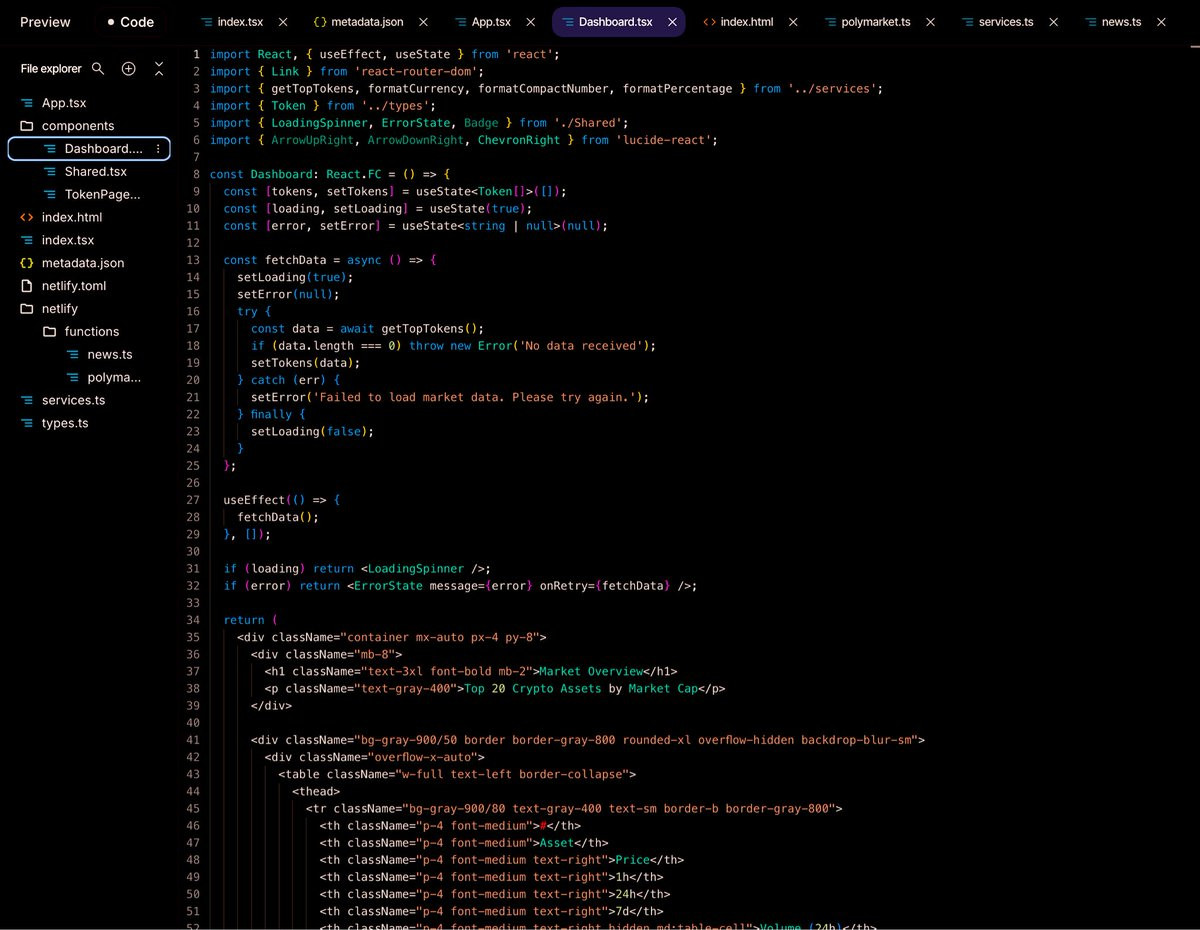Open three-dot menu beside Dashboard file
Screen dimensions: 1200x930
[158, 149]
